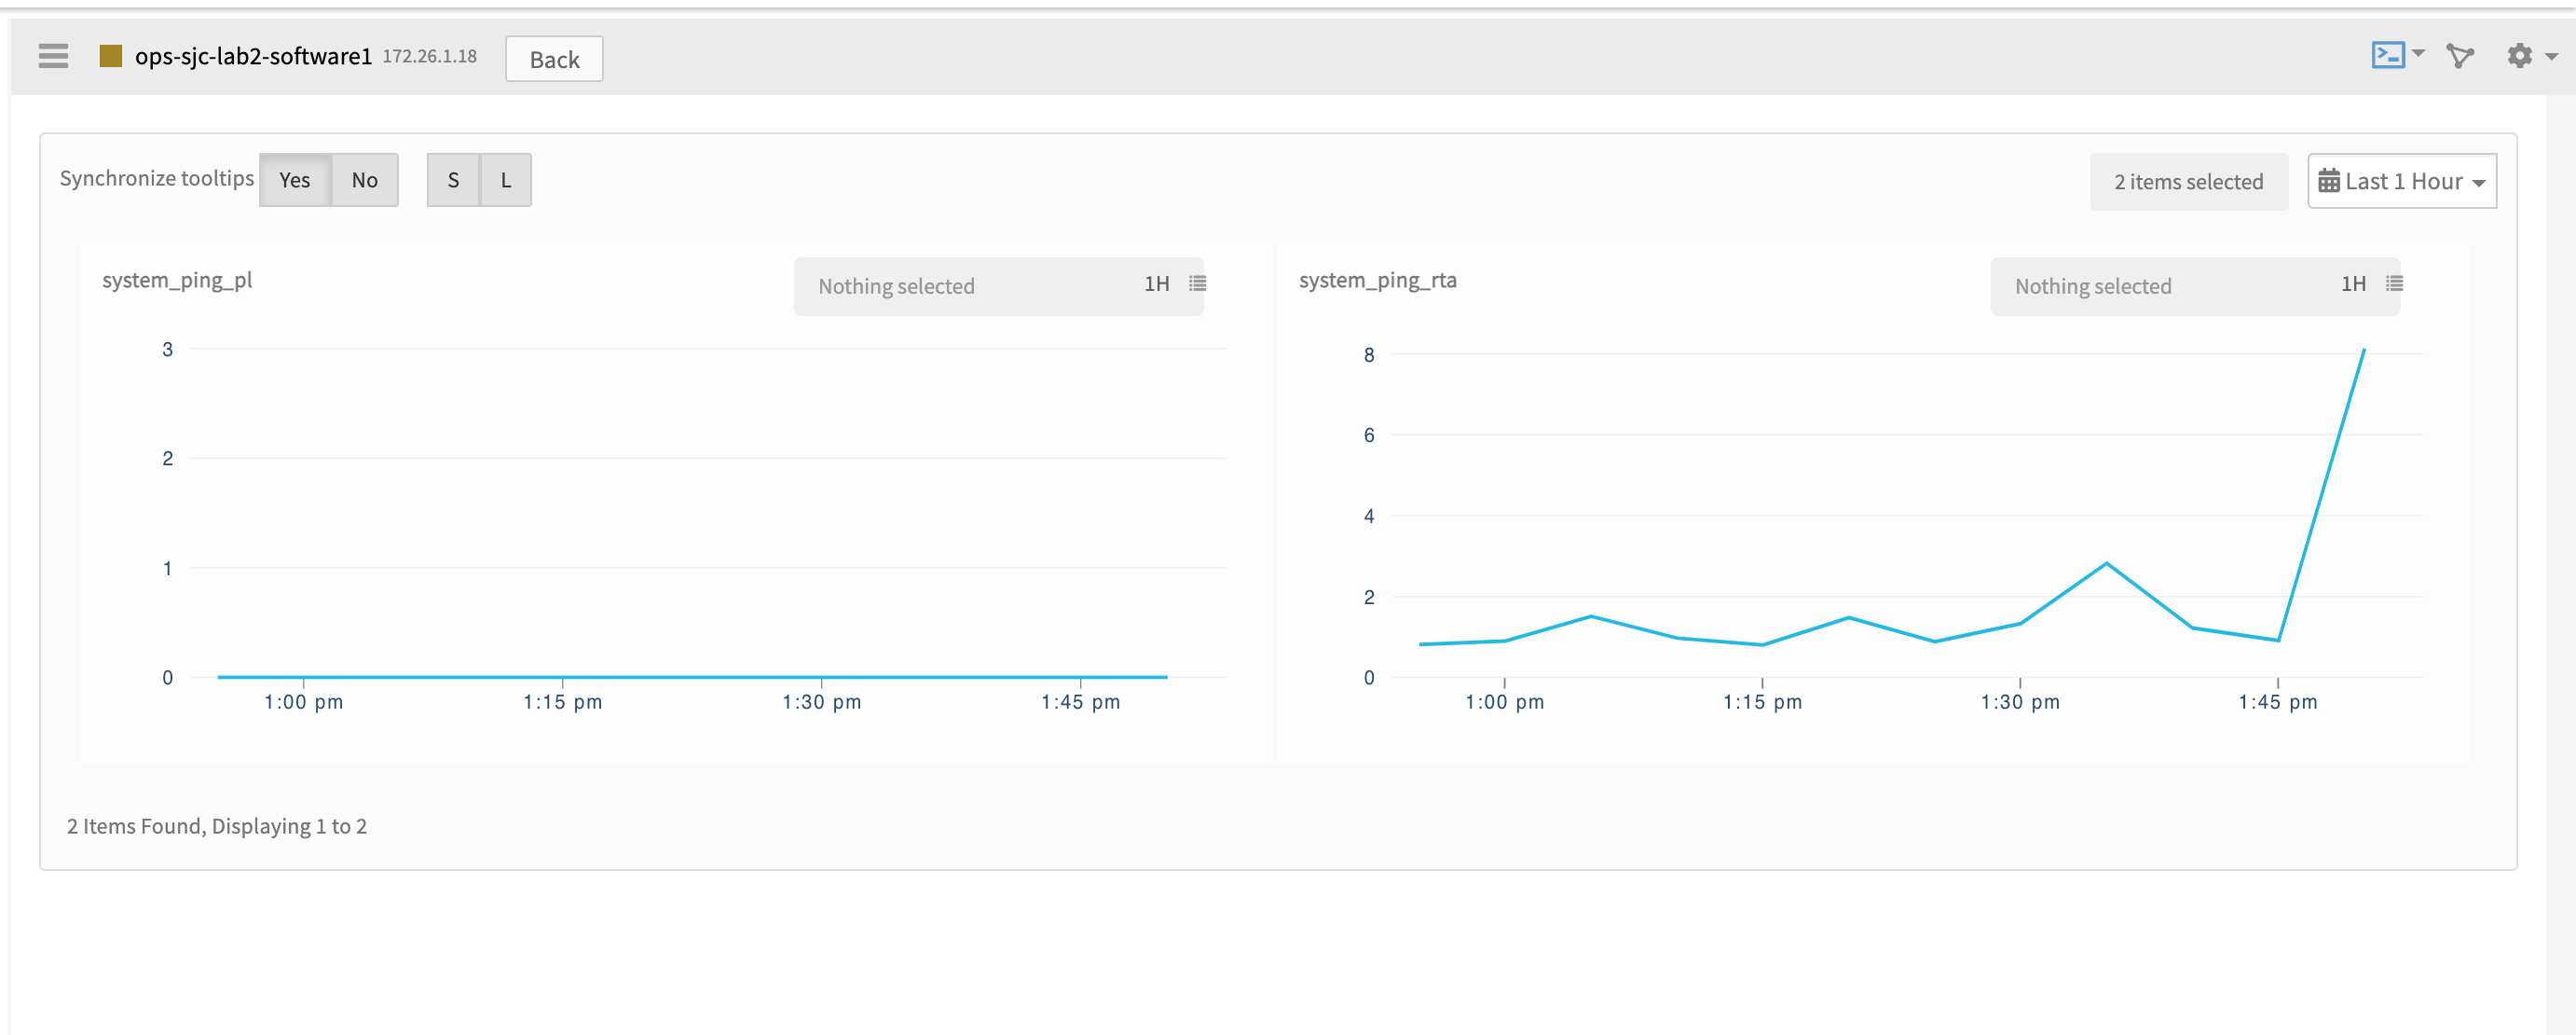Open list icon on system_ping_rta chart
The image size is (2576, 1035).
tap(2394, 284)
